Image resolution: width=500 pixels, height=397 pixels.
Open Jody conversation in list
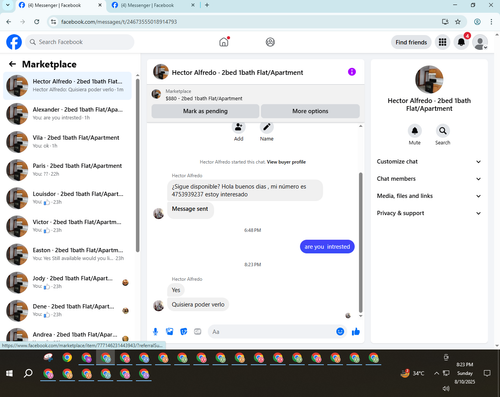click(67, 282)
